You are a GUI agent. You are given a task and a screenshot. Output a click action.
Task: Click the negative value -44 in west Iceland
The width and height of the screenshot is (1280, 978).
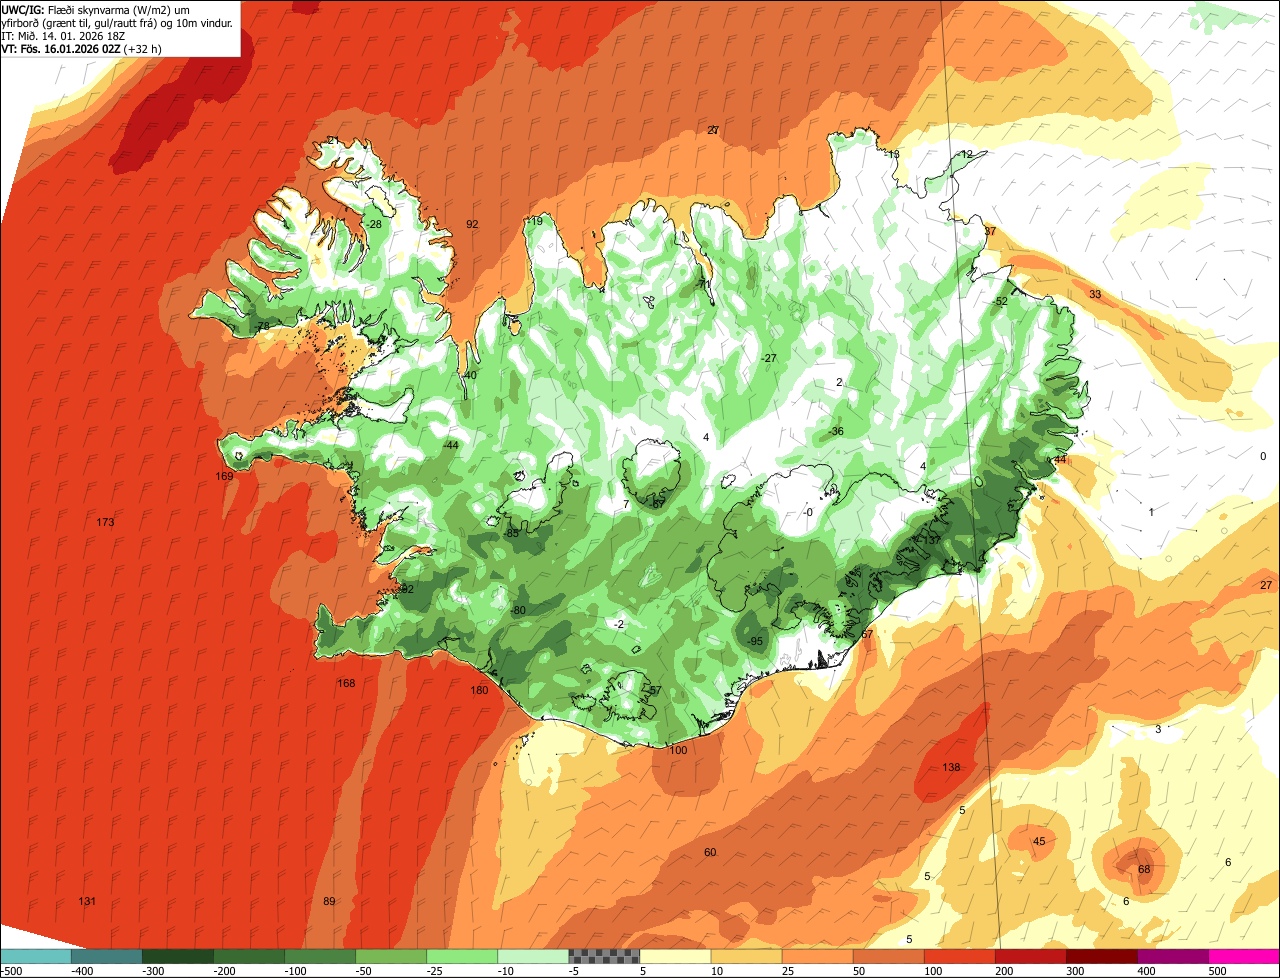point(450,445)
